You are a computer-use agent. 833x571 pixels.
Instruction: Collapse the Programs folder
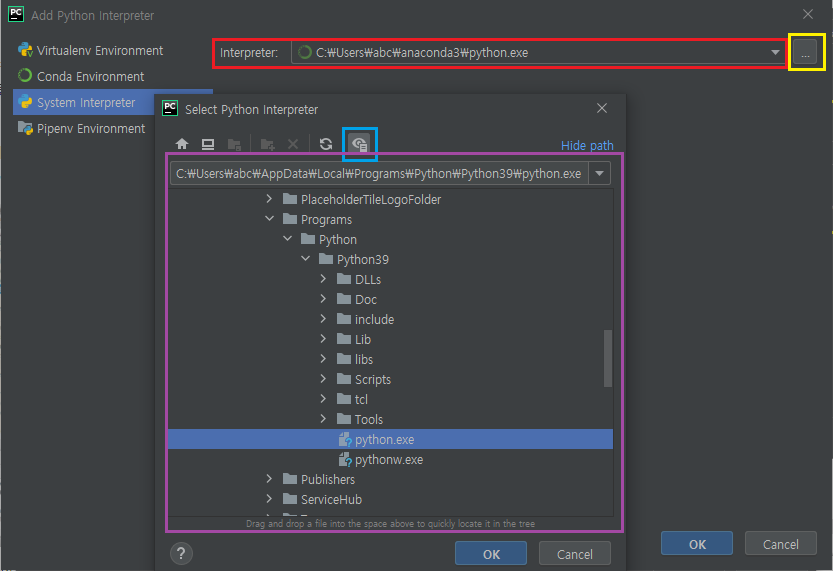(x=269, y=218)
